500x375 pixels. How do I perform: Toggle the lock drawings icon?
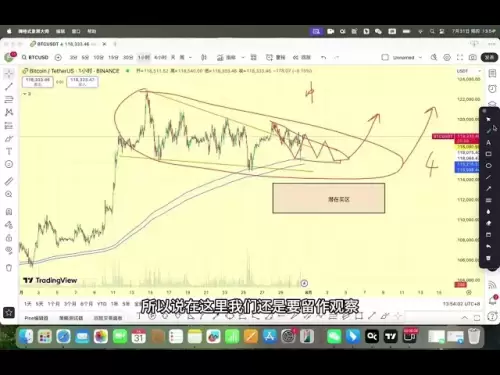[x=9, y=238]
